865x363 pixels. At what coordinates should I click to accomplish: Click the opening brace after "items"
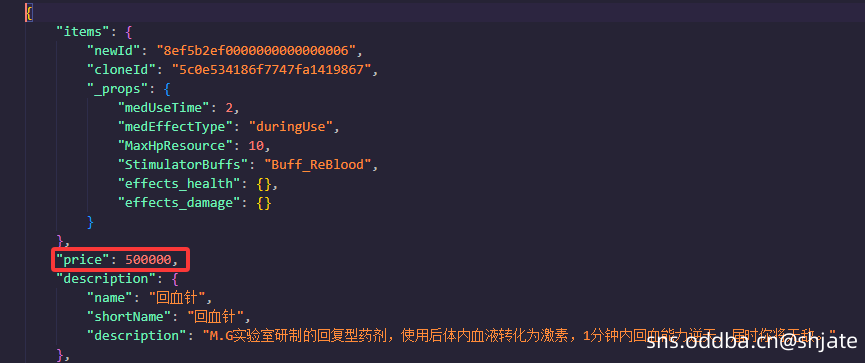point(129,31)
